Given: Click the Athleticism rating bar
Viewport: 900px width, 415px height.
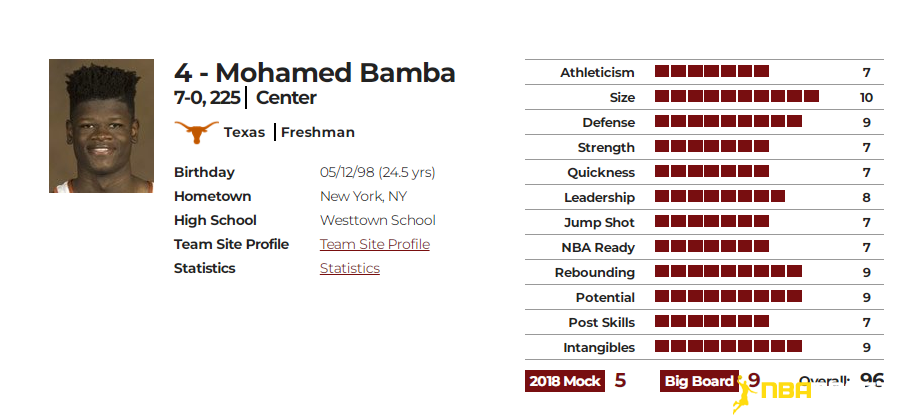Looking at the screenshot, I should 712,71.
